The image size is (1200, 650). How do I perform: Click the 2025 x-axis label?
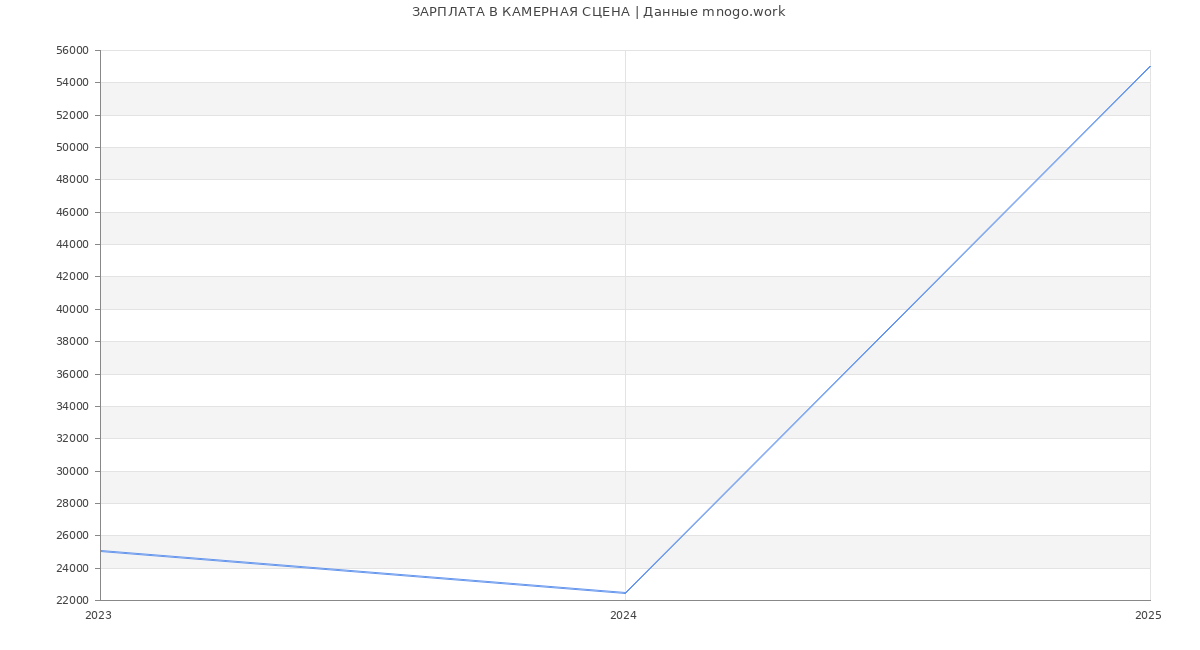point(1148,616)
